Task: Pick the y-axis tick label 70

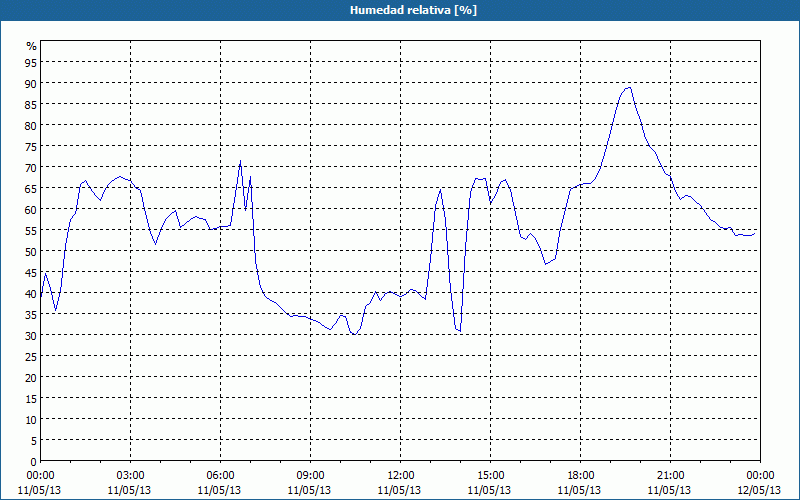Action: click(x=31, y=167)
